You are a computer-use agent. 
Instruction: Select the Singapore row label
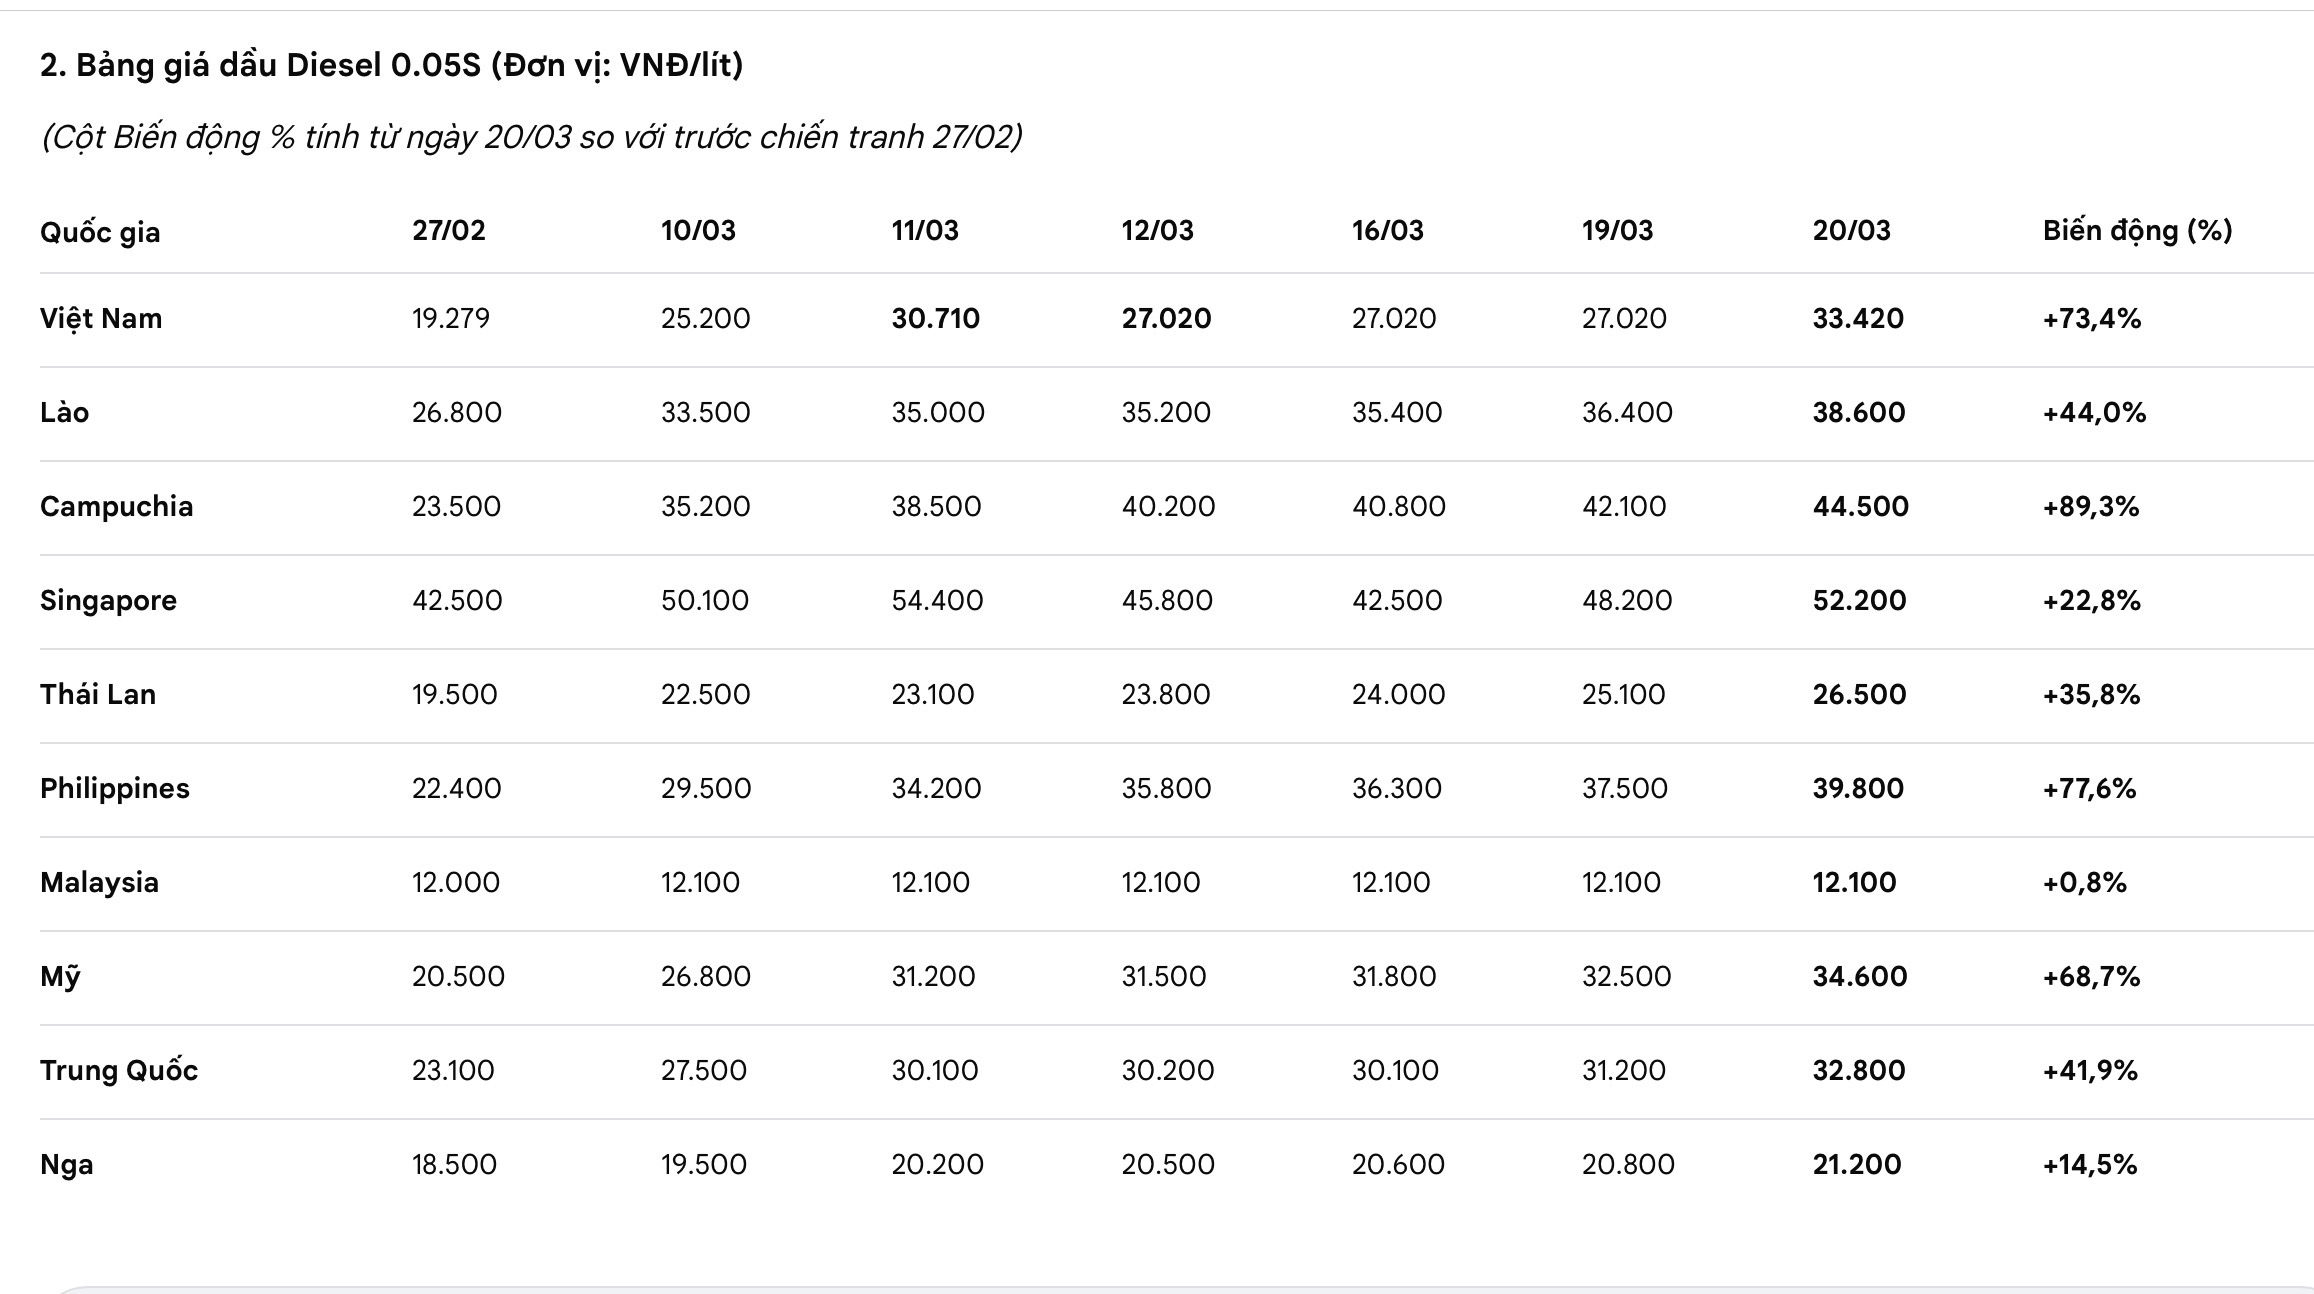pyautogui.click(x=109, y=600)
